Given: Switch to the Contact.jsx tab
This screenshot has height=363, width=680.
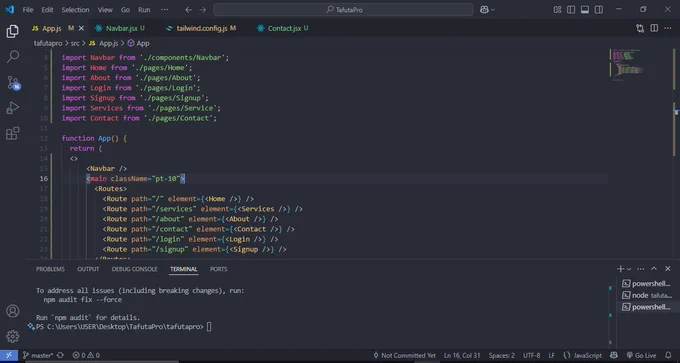Looking at the screenshot, I should click(283, 28).
